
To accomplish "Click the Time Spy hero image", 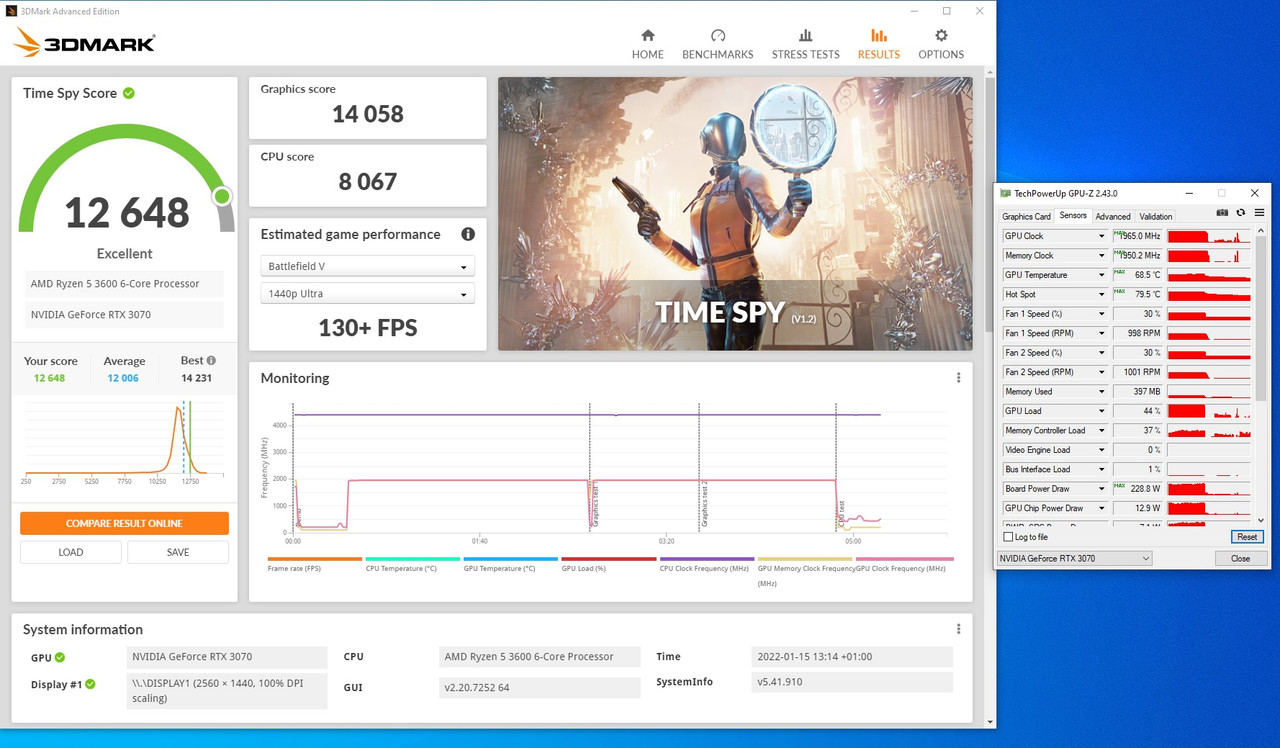I will click(x=735, y=214).
